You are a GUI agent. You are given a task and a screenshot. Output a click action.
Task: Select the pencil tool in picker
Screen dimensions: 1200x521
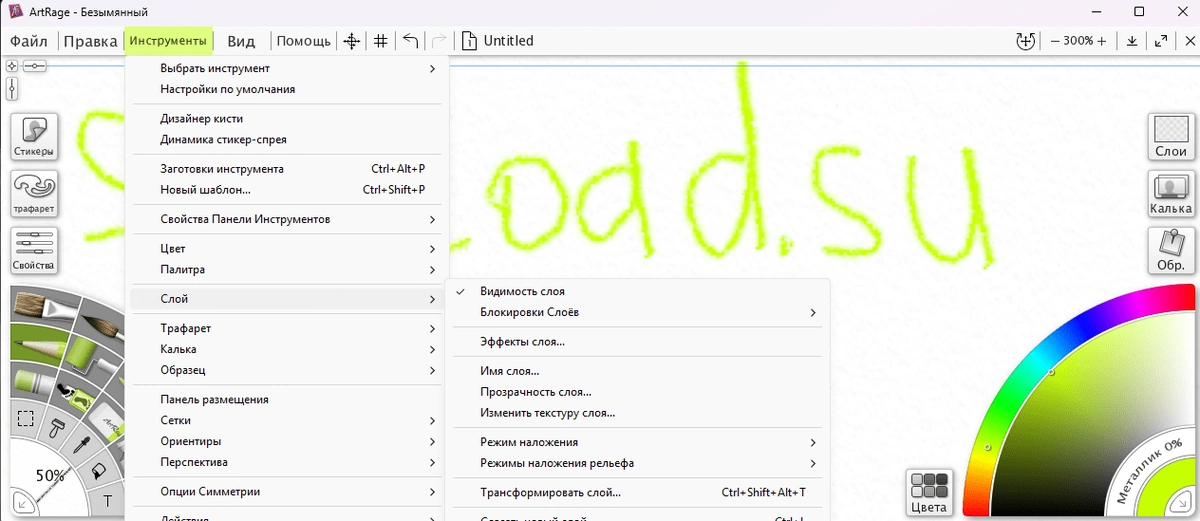coord(40,348)
